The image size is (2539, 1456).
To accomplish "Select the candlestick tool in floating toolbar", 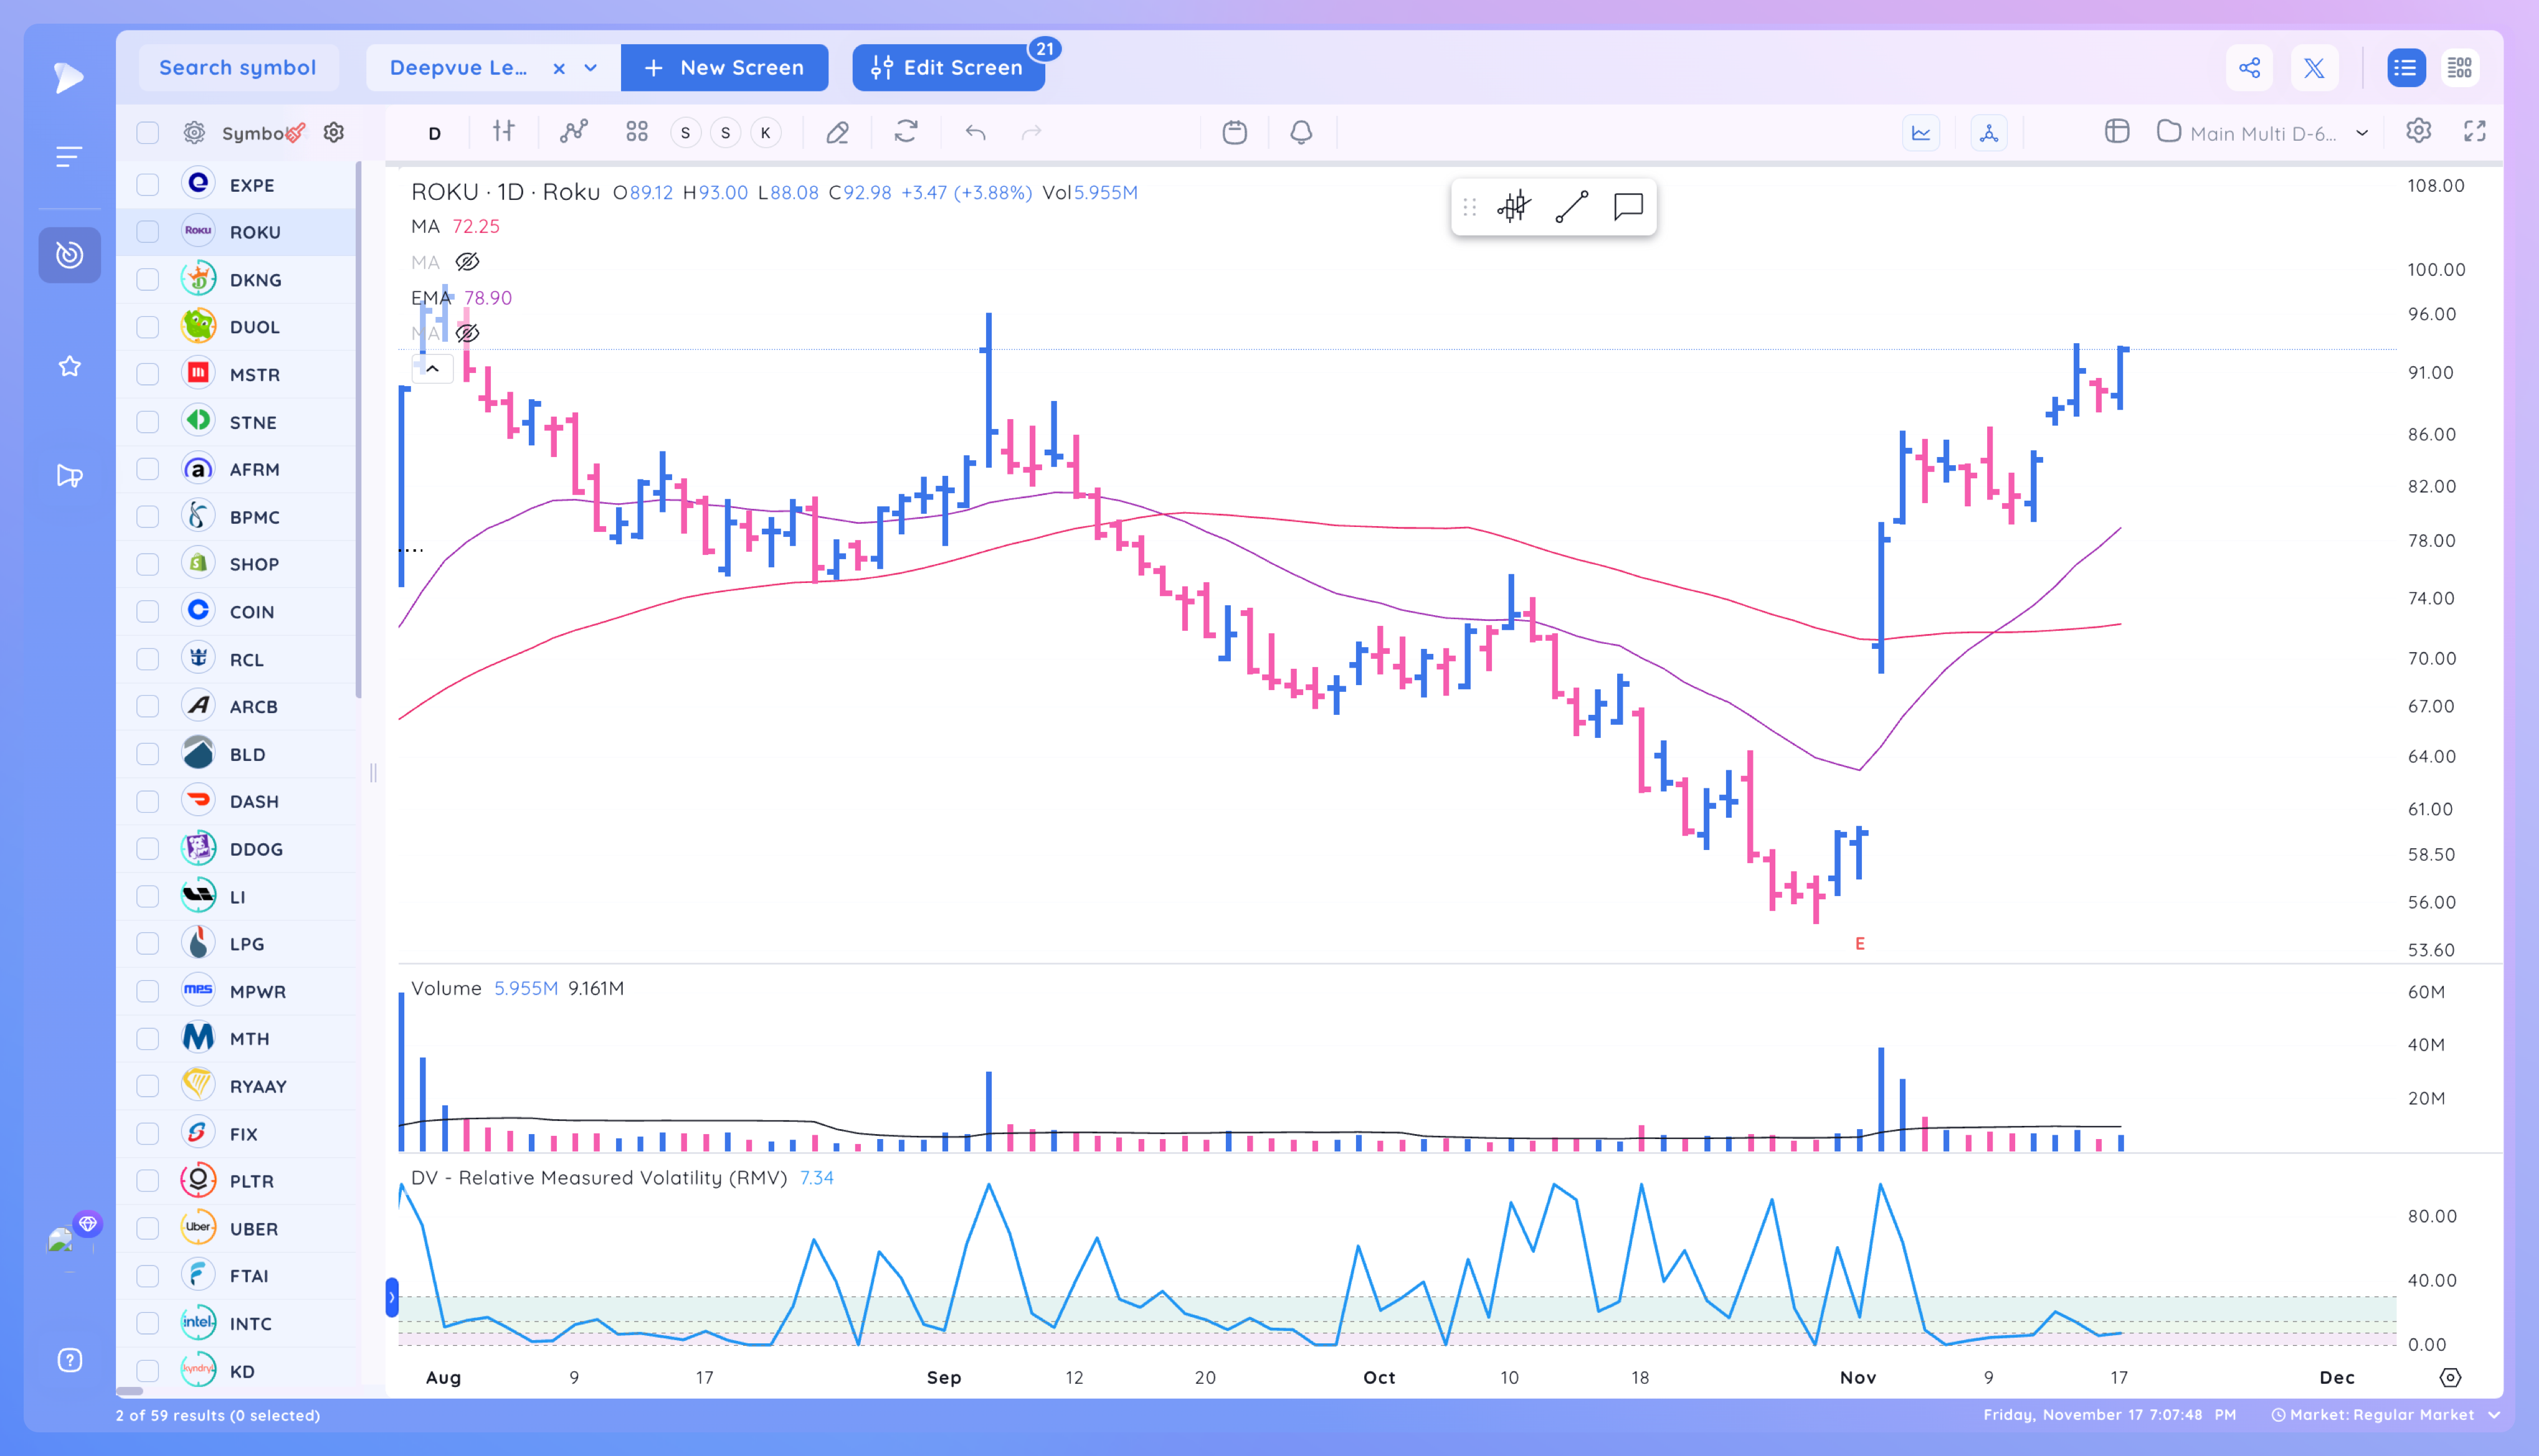I will click(x=1514, y=207).
